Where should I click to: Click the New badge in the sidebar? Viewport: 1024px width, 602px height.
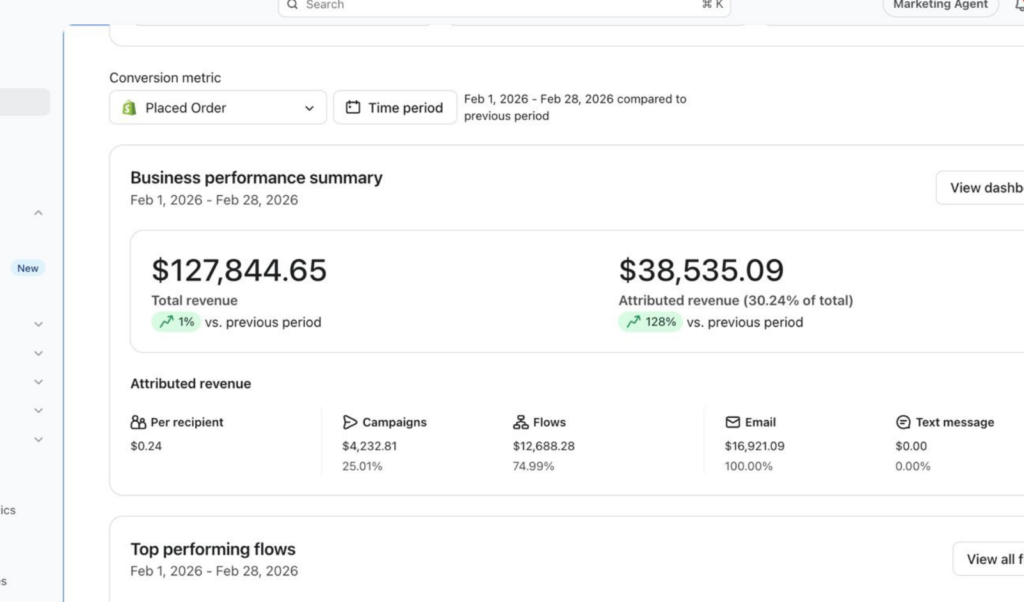click(x=28, y=268)
